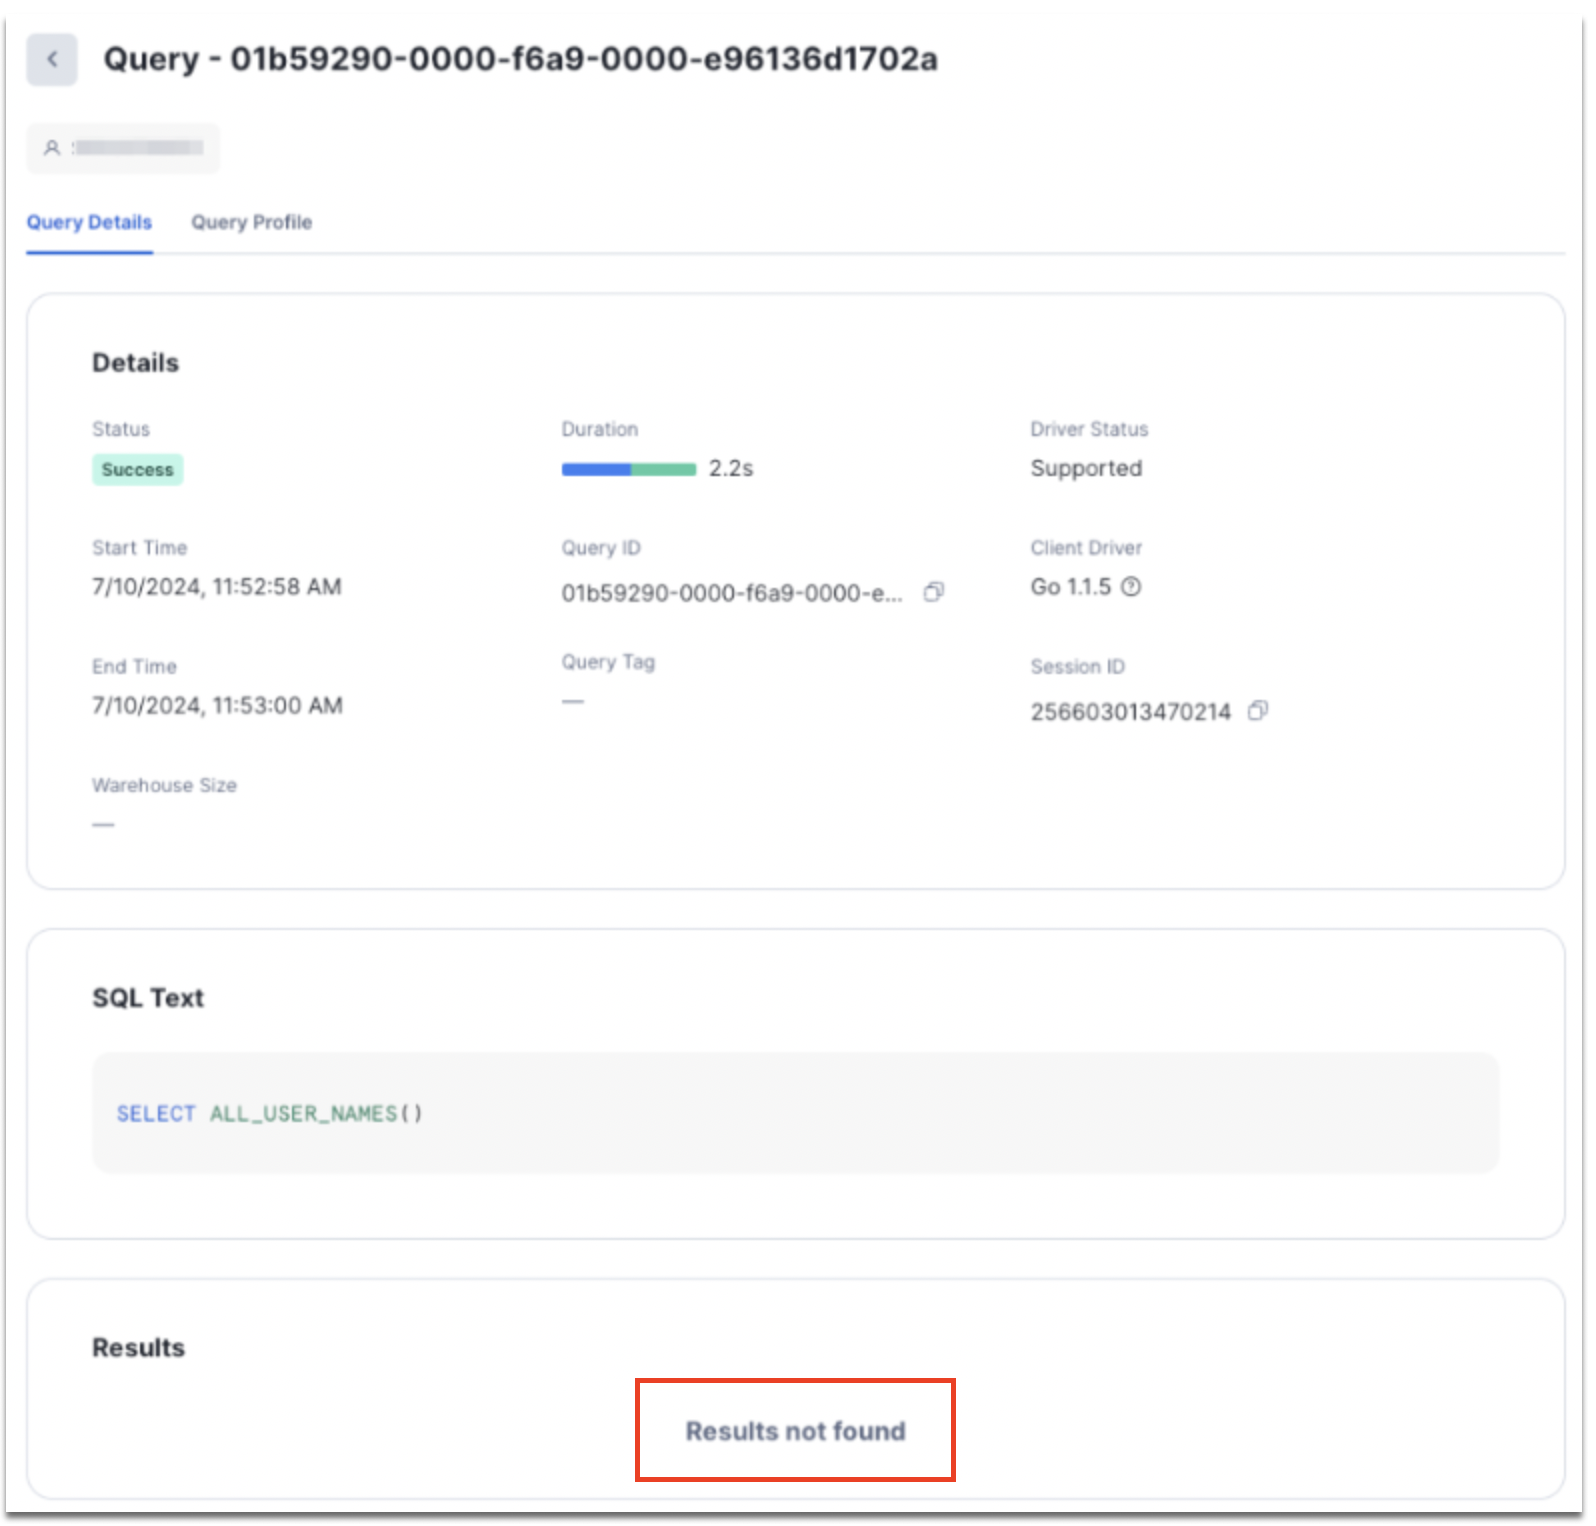Click the Query Tag label
The height and width of the screenshot is (1526, 1596).
(x=608, y=662)
